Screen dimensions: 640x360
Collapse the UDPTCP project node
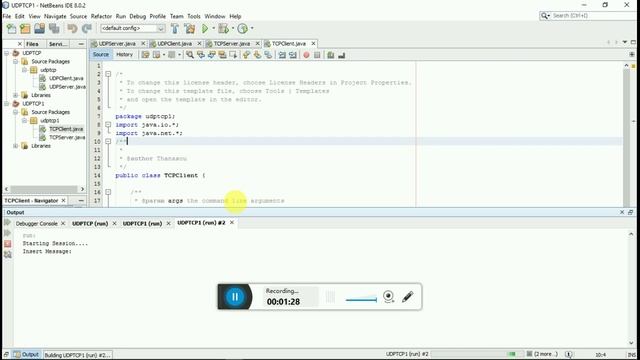click(7, 53)
